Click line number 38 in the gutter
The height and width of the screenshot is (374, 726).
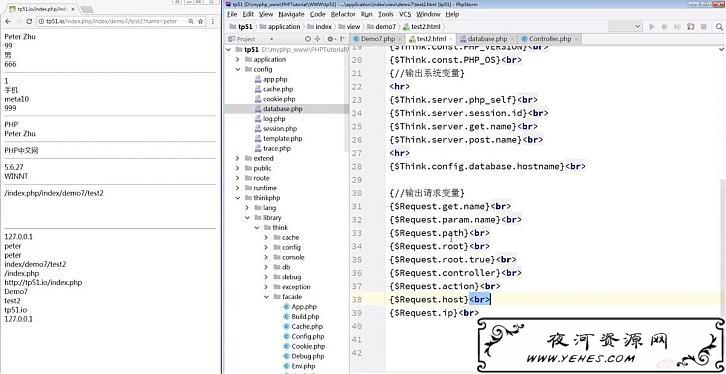357,300
